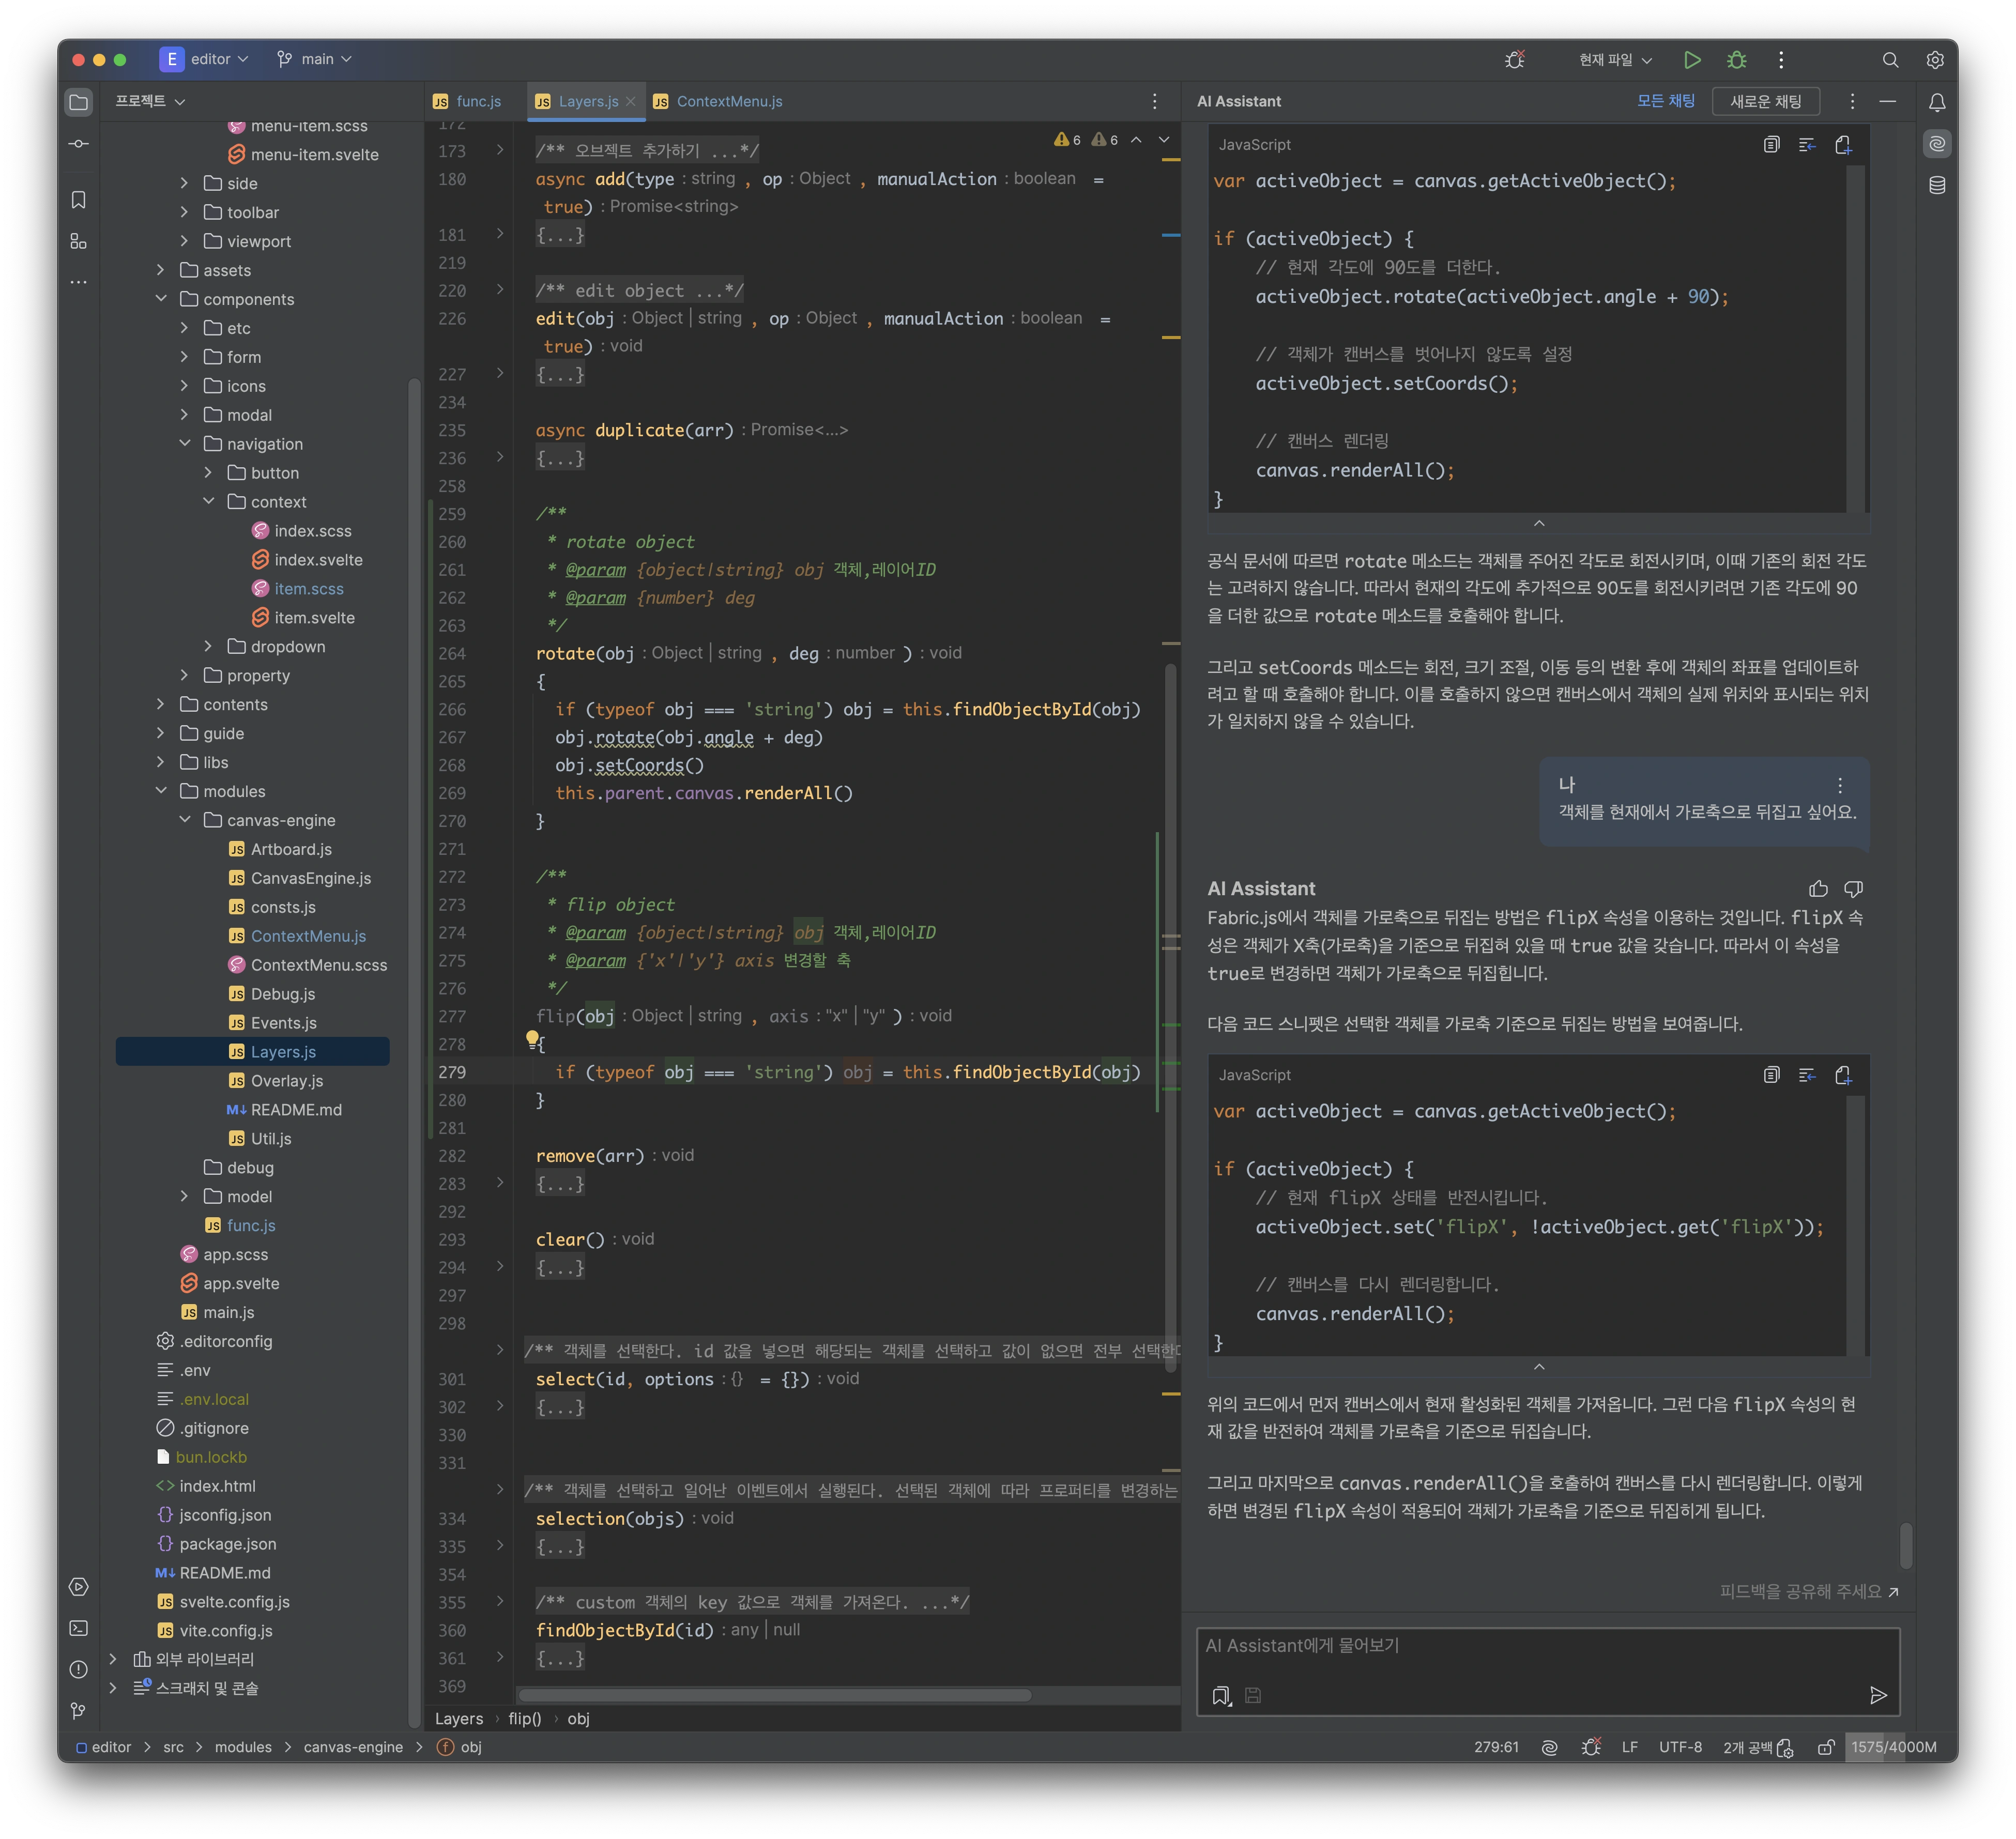Open AI Assistant panel options menu
The height and width of the screenshot is (1839, 2016).
point(1852,101)
